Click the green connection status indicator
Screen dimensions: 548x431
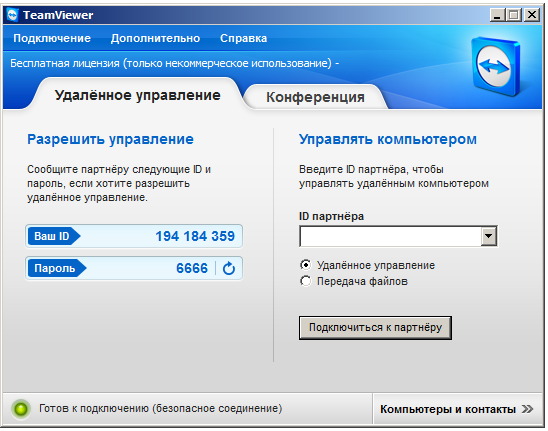tap(21, 409)
